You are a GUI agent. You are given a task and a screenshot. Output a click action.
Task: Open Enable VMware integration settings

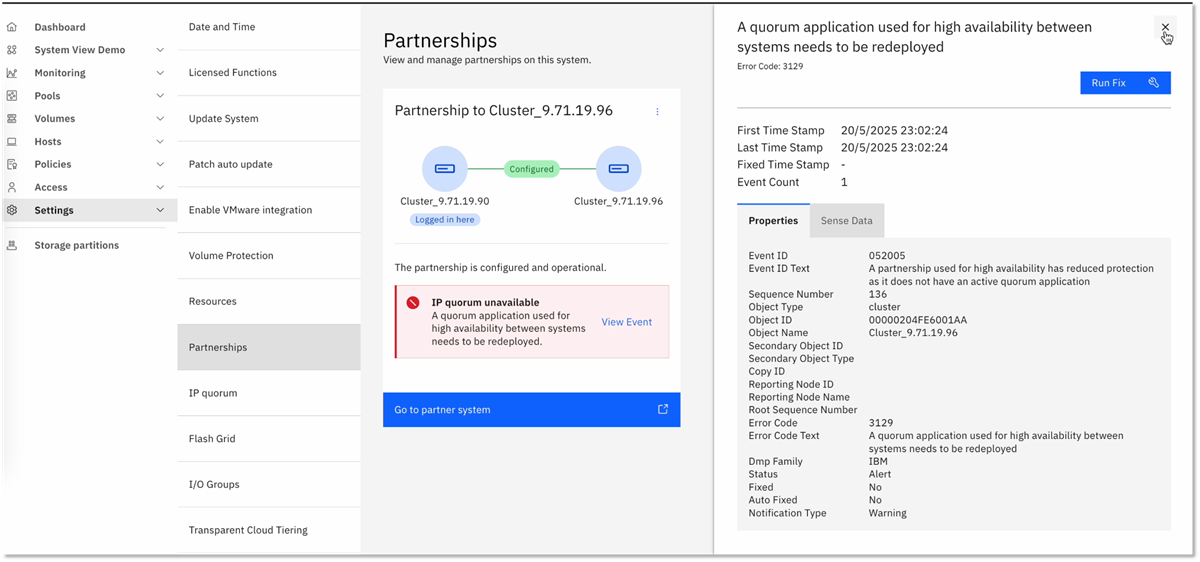268,210
